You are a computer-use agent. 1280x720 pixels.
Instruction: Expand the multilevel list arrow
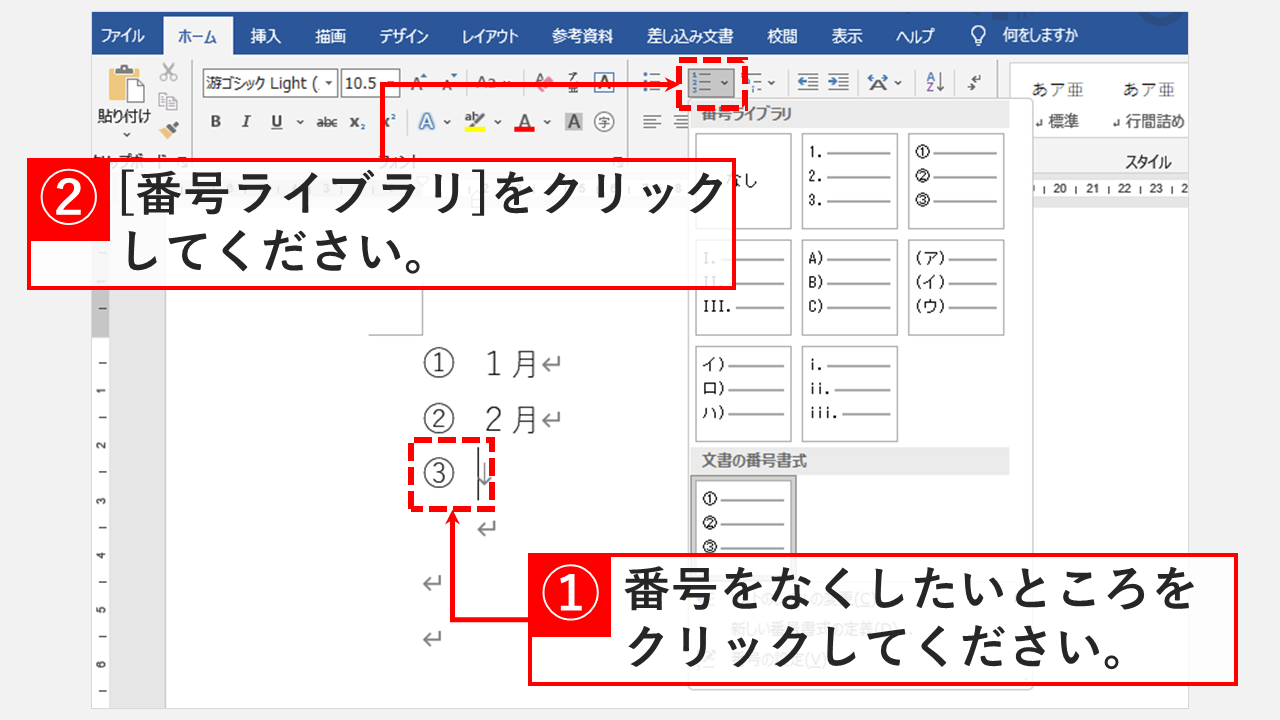(772, 83)
